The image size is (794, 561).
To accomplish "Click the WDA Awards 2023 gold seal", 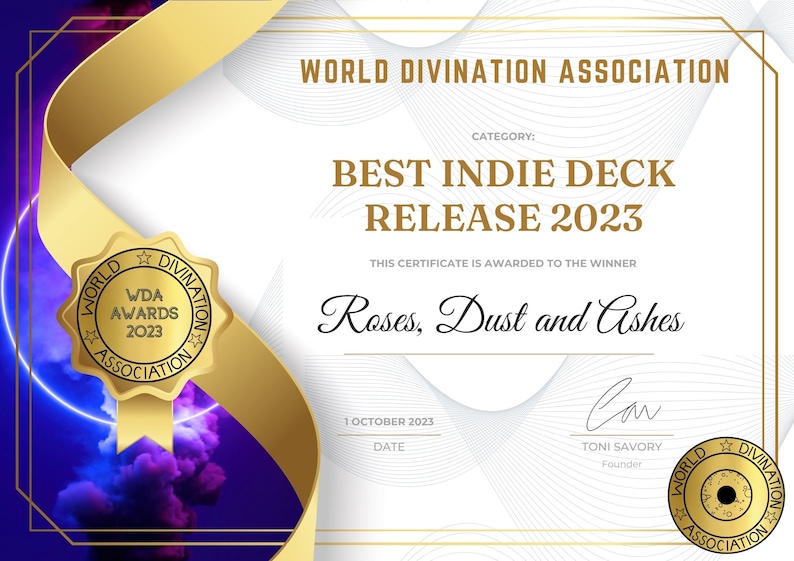I will click(144, 315).
